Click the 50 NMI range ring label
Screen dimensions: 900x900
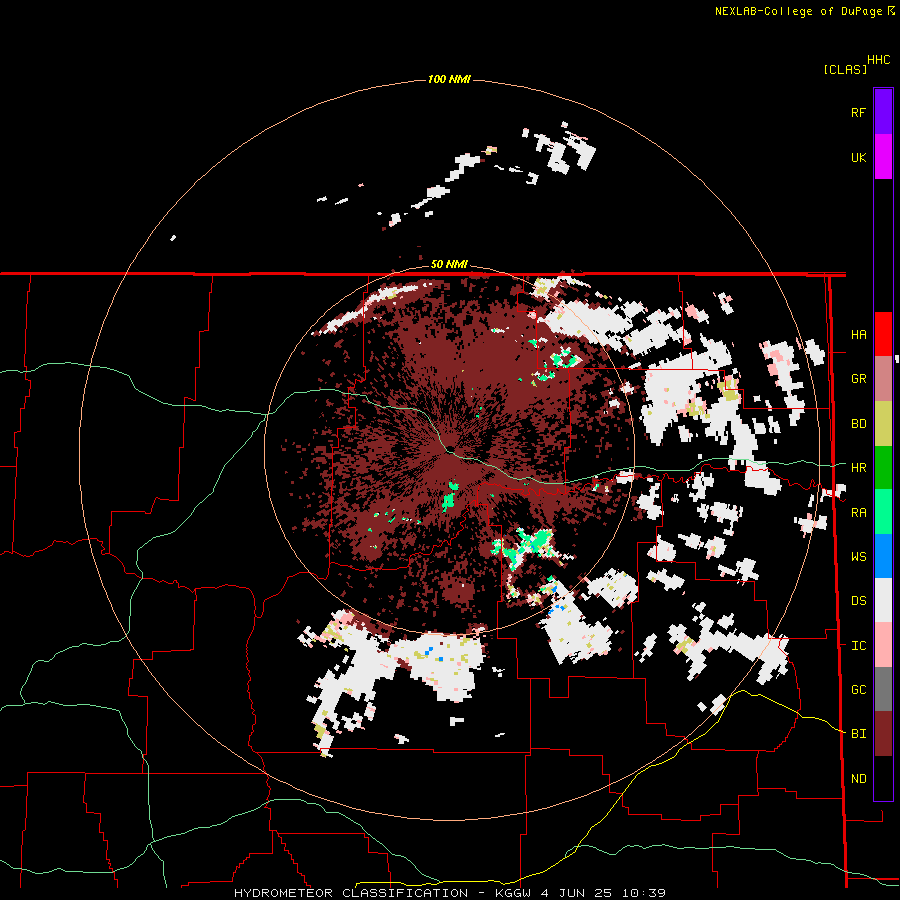pos(449,265)
